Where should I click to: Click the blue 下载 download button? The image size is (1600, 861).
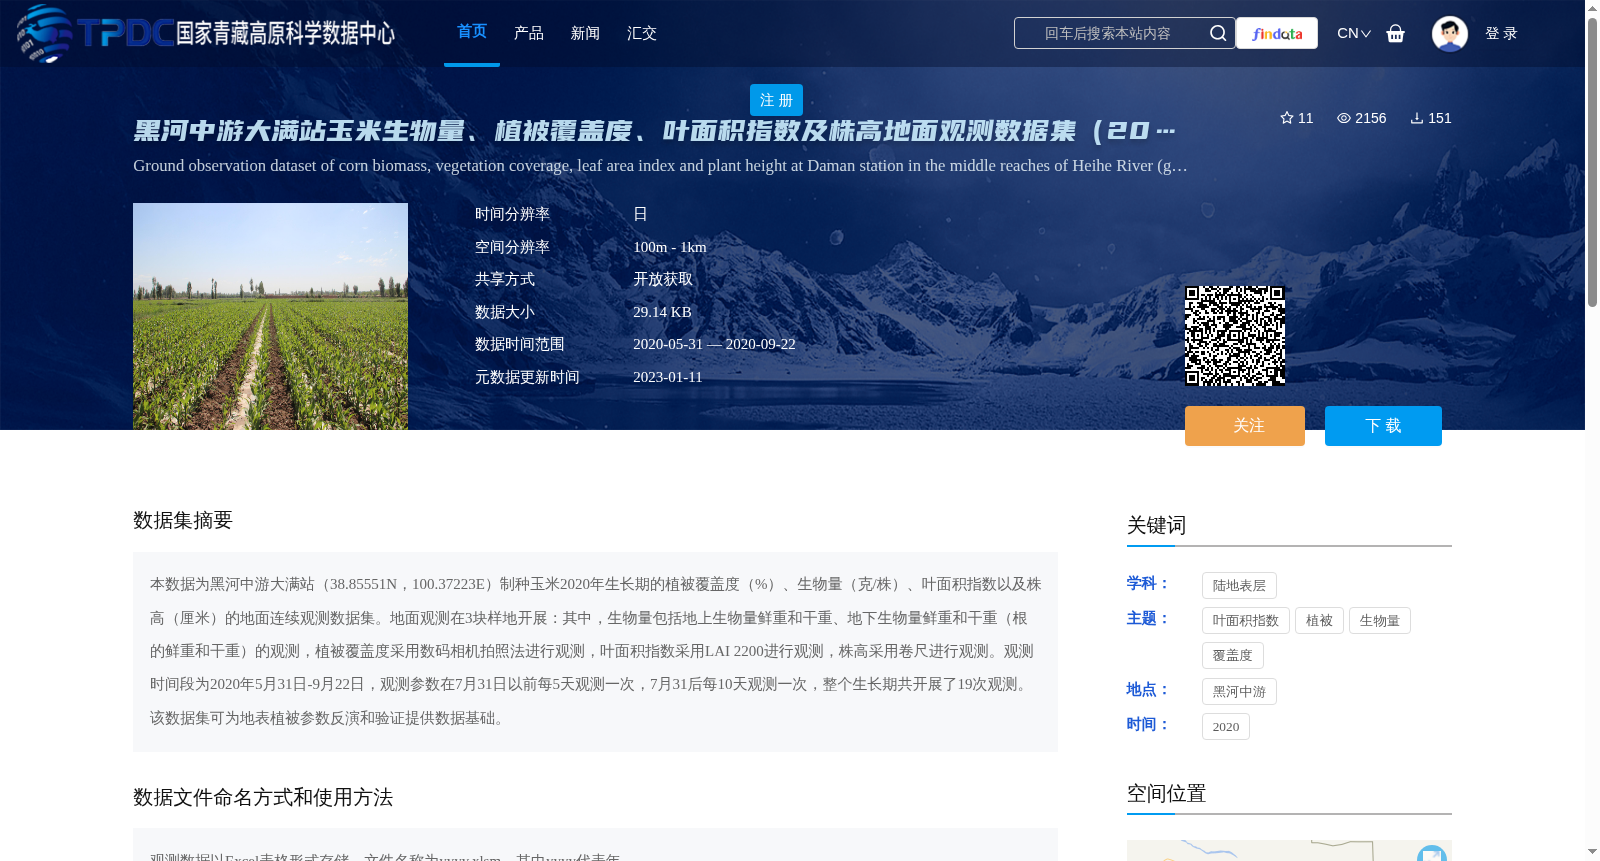tap(1383, 426)
